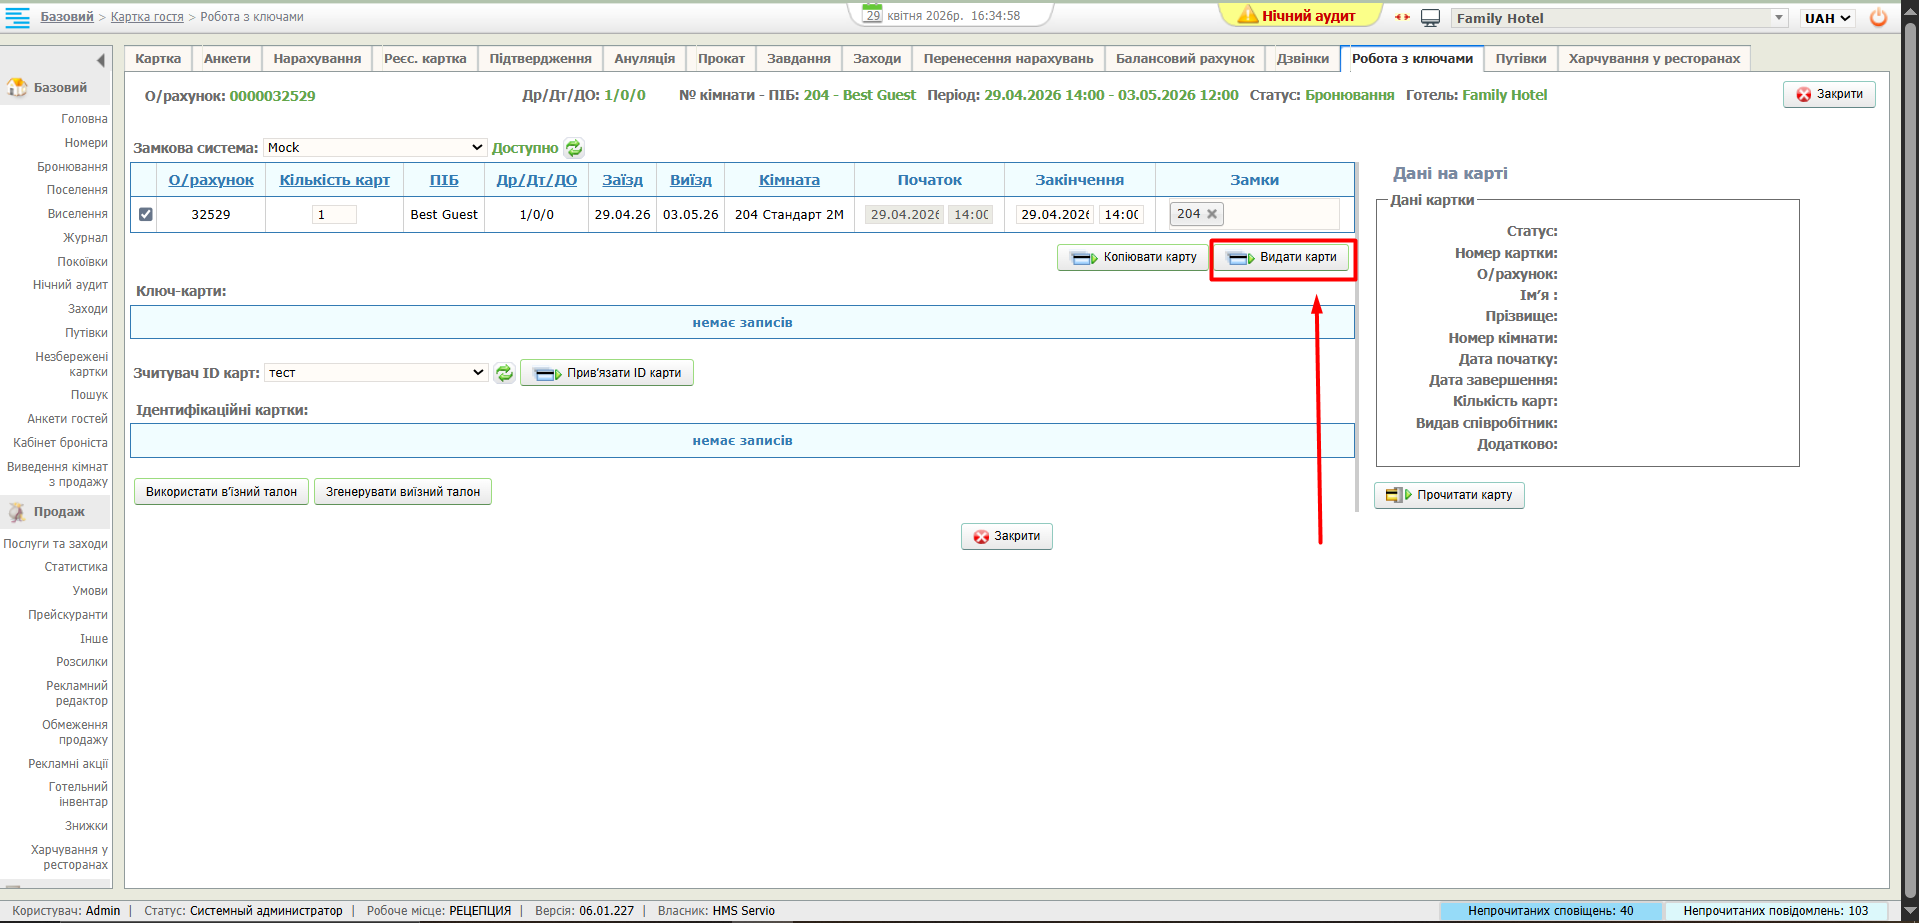
Task: Open the Замкова система dropdown
Action: coord(375,148)
